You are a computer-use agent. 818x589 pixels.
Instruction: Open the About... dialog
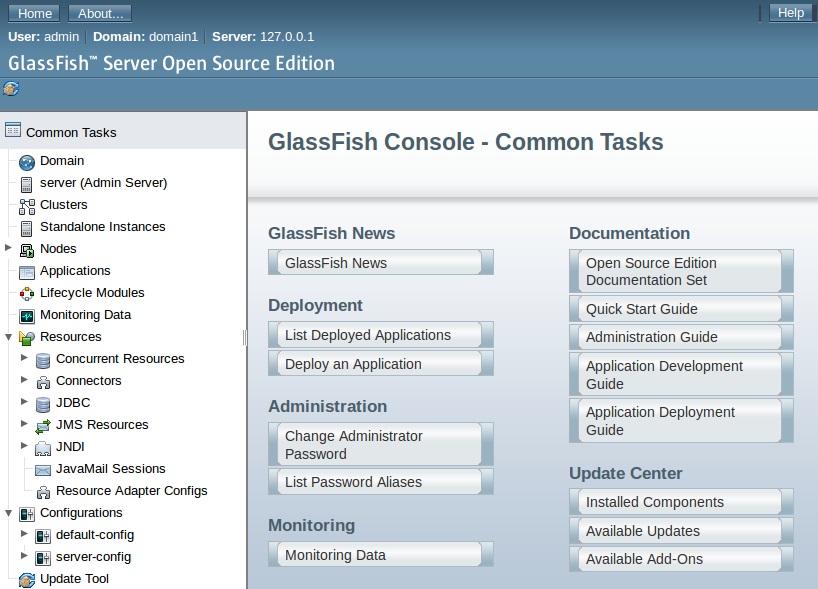click(100, 14)
